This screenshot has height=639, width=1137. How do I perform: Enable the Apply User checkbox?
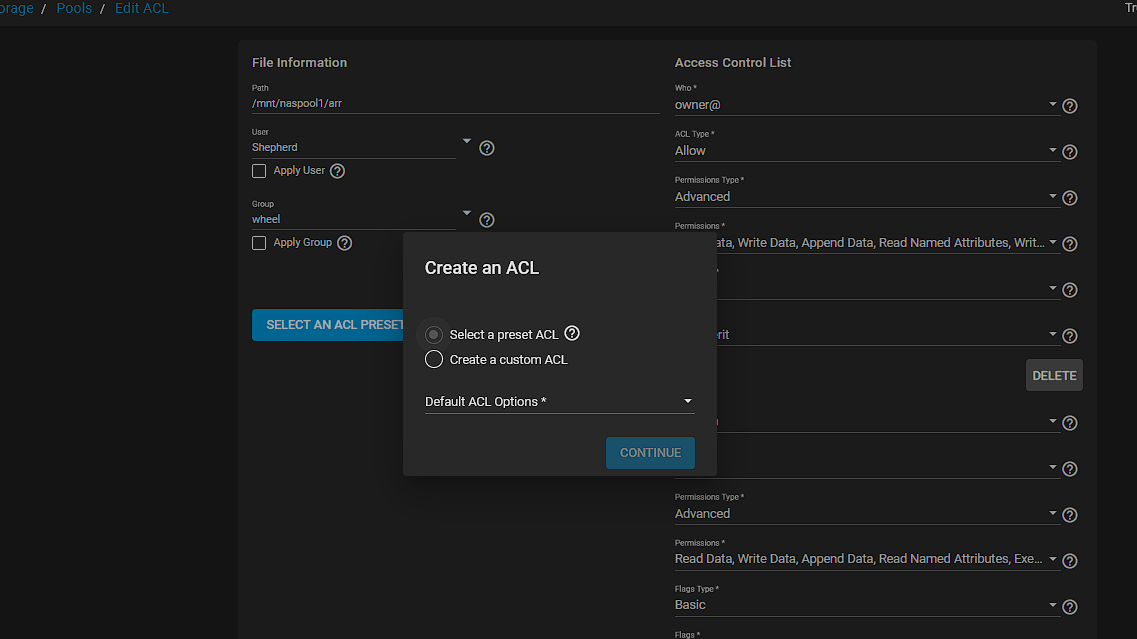pyautogui.click(x=259, y=171)
